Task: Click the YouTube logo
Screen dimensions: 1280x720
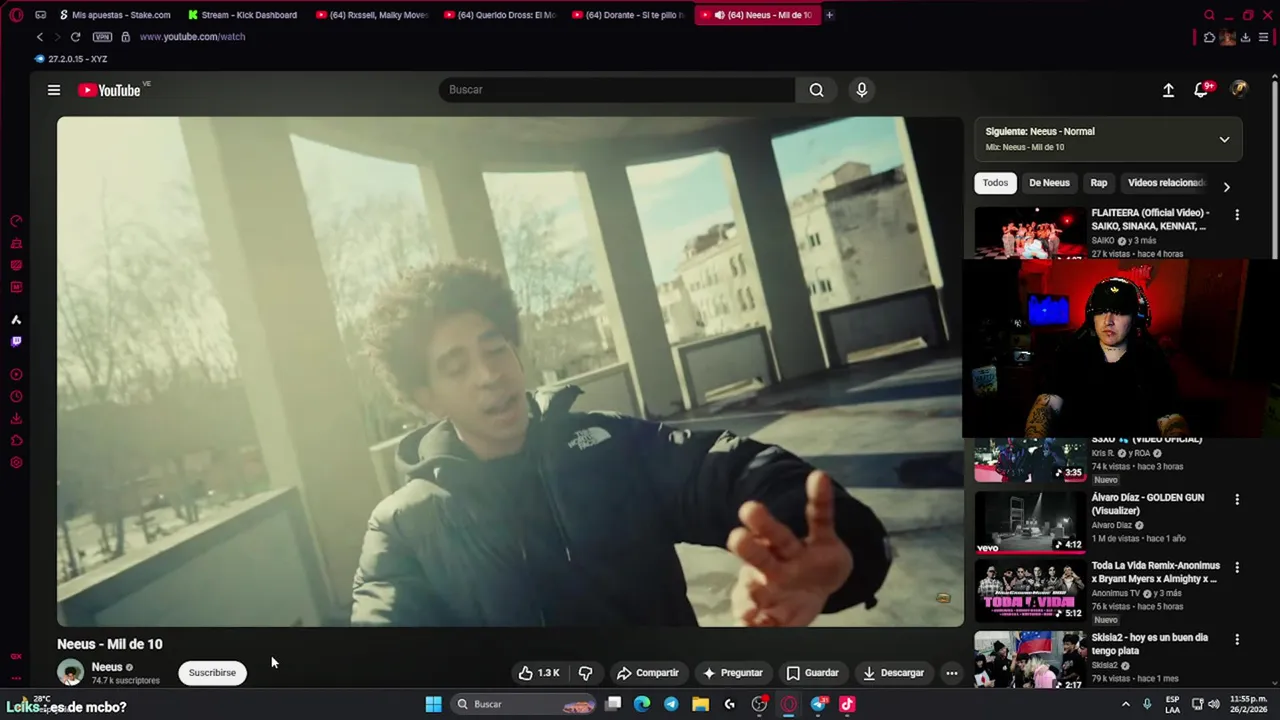Action: point(110,90)
